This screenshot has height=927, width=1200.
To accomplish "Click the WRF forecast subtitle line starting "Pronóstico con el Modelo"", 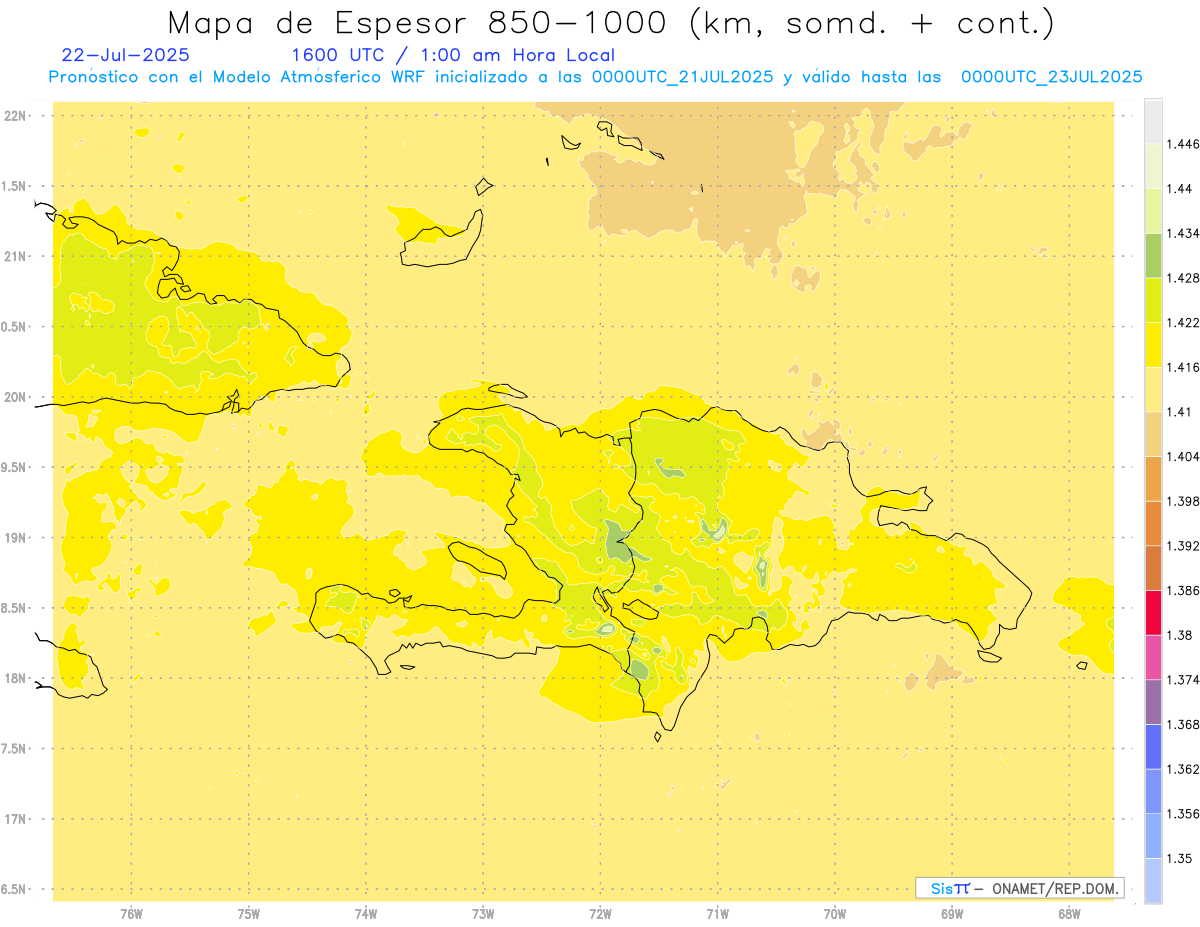I will pos(595,76).
